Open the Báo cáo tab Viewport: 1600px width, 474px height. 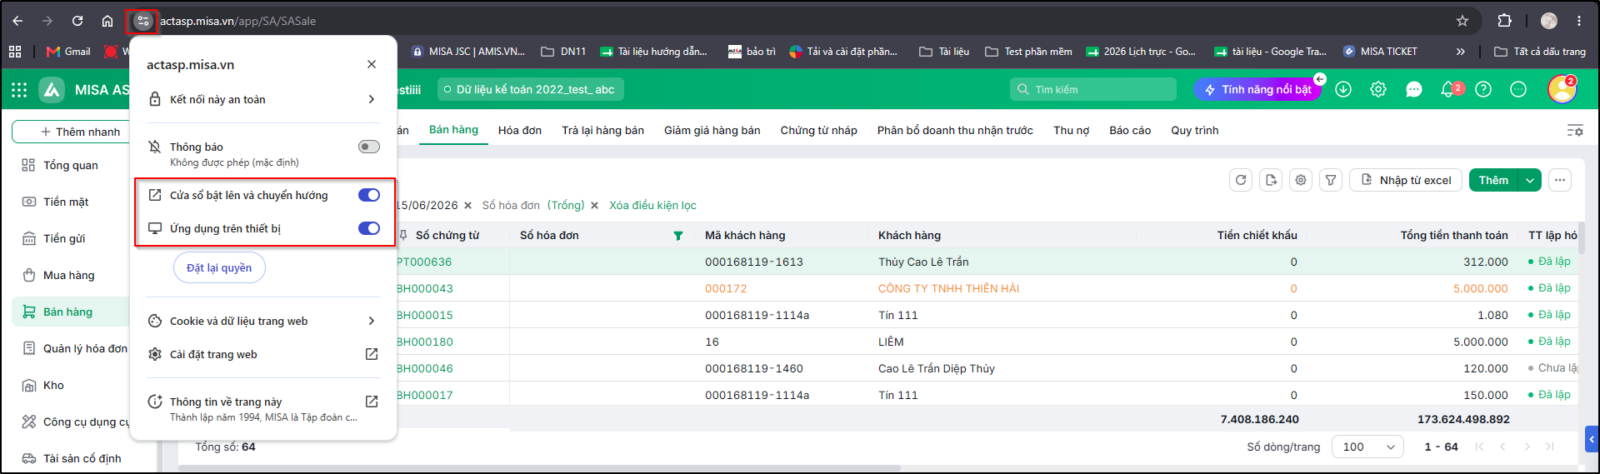coord(1130,130)
